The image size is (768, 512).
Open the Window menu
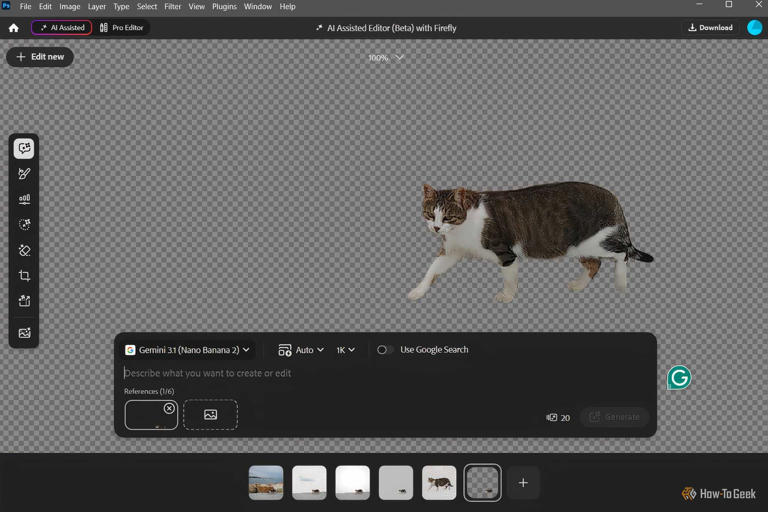(258, 6)
